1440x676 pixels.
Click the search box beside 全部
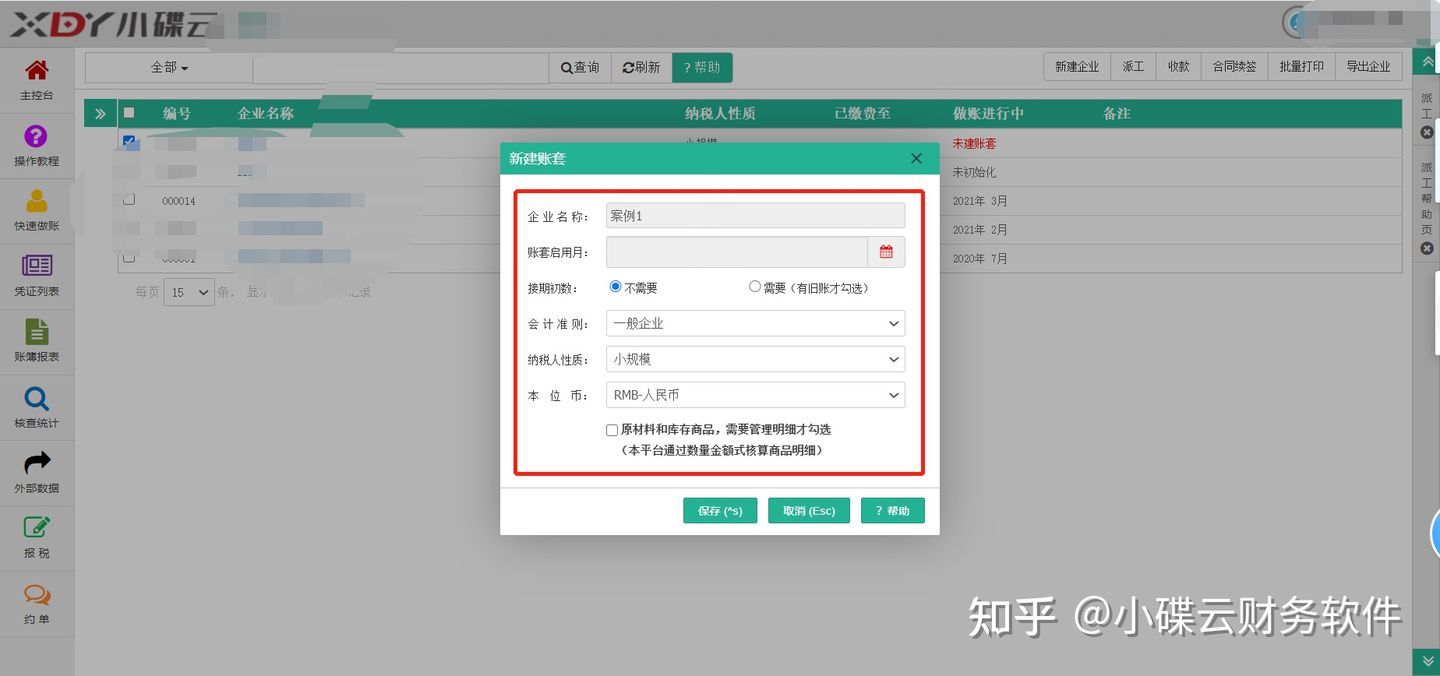[x=400, y=68]
